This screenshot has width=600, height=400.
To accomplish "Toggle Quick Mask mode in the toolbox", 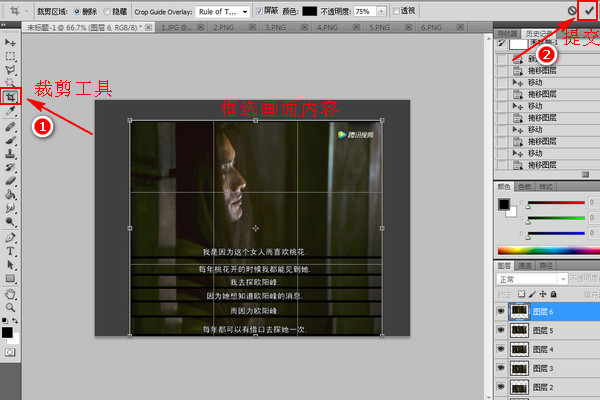I will (10, 352).
